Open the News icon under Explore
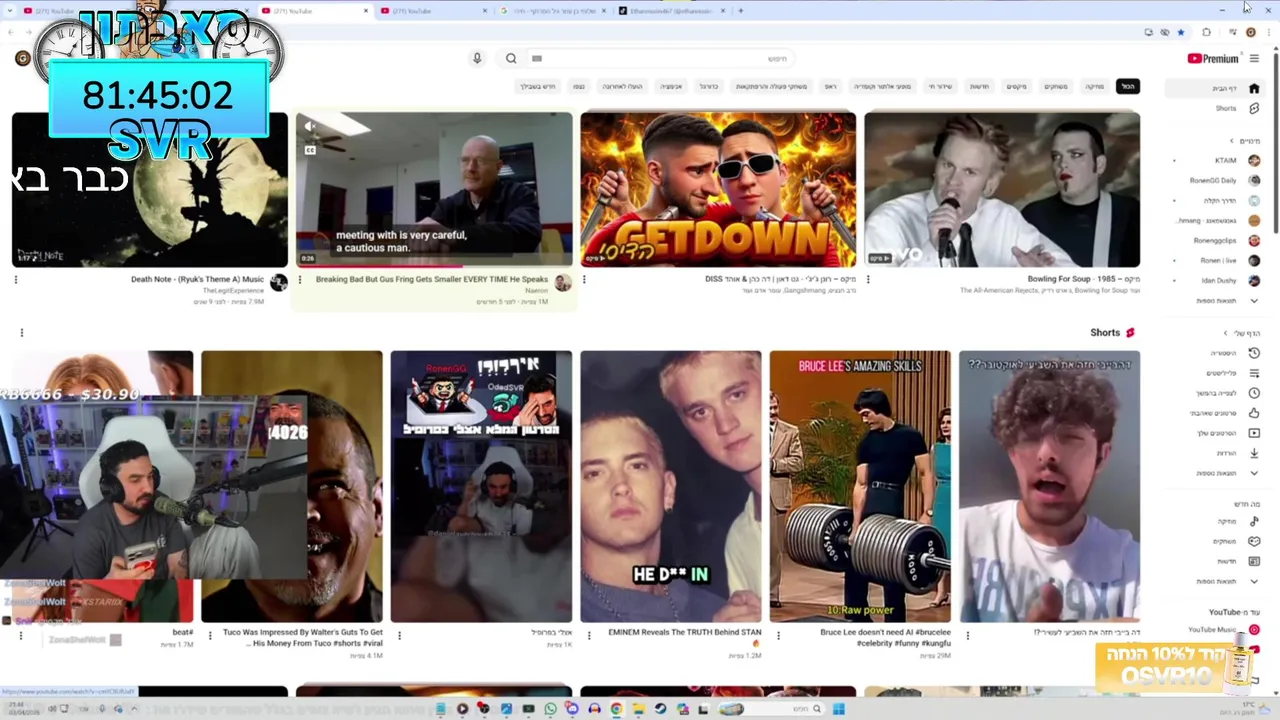The height and width of the screenshot is (720, 1280). coord(1254,561)
